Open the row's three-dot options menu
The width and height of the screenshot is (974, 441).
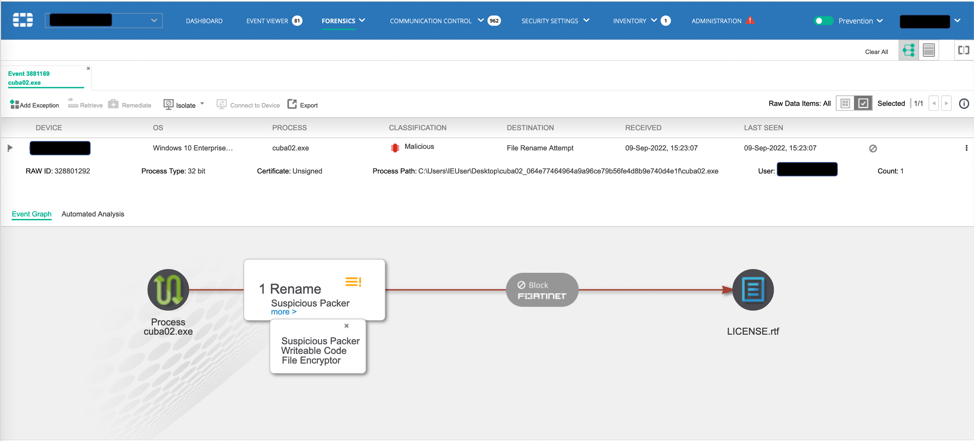[x=966, y=148]
